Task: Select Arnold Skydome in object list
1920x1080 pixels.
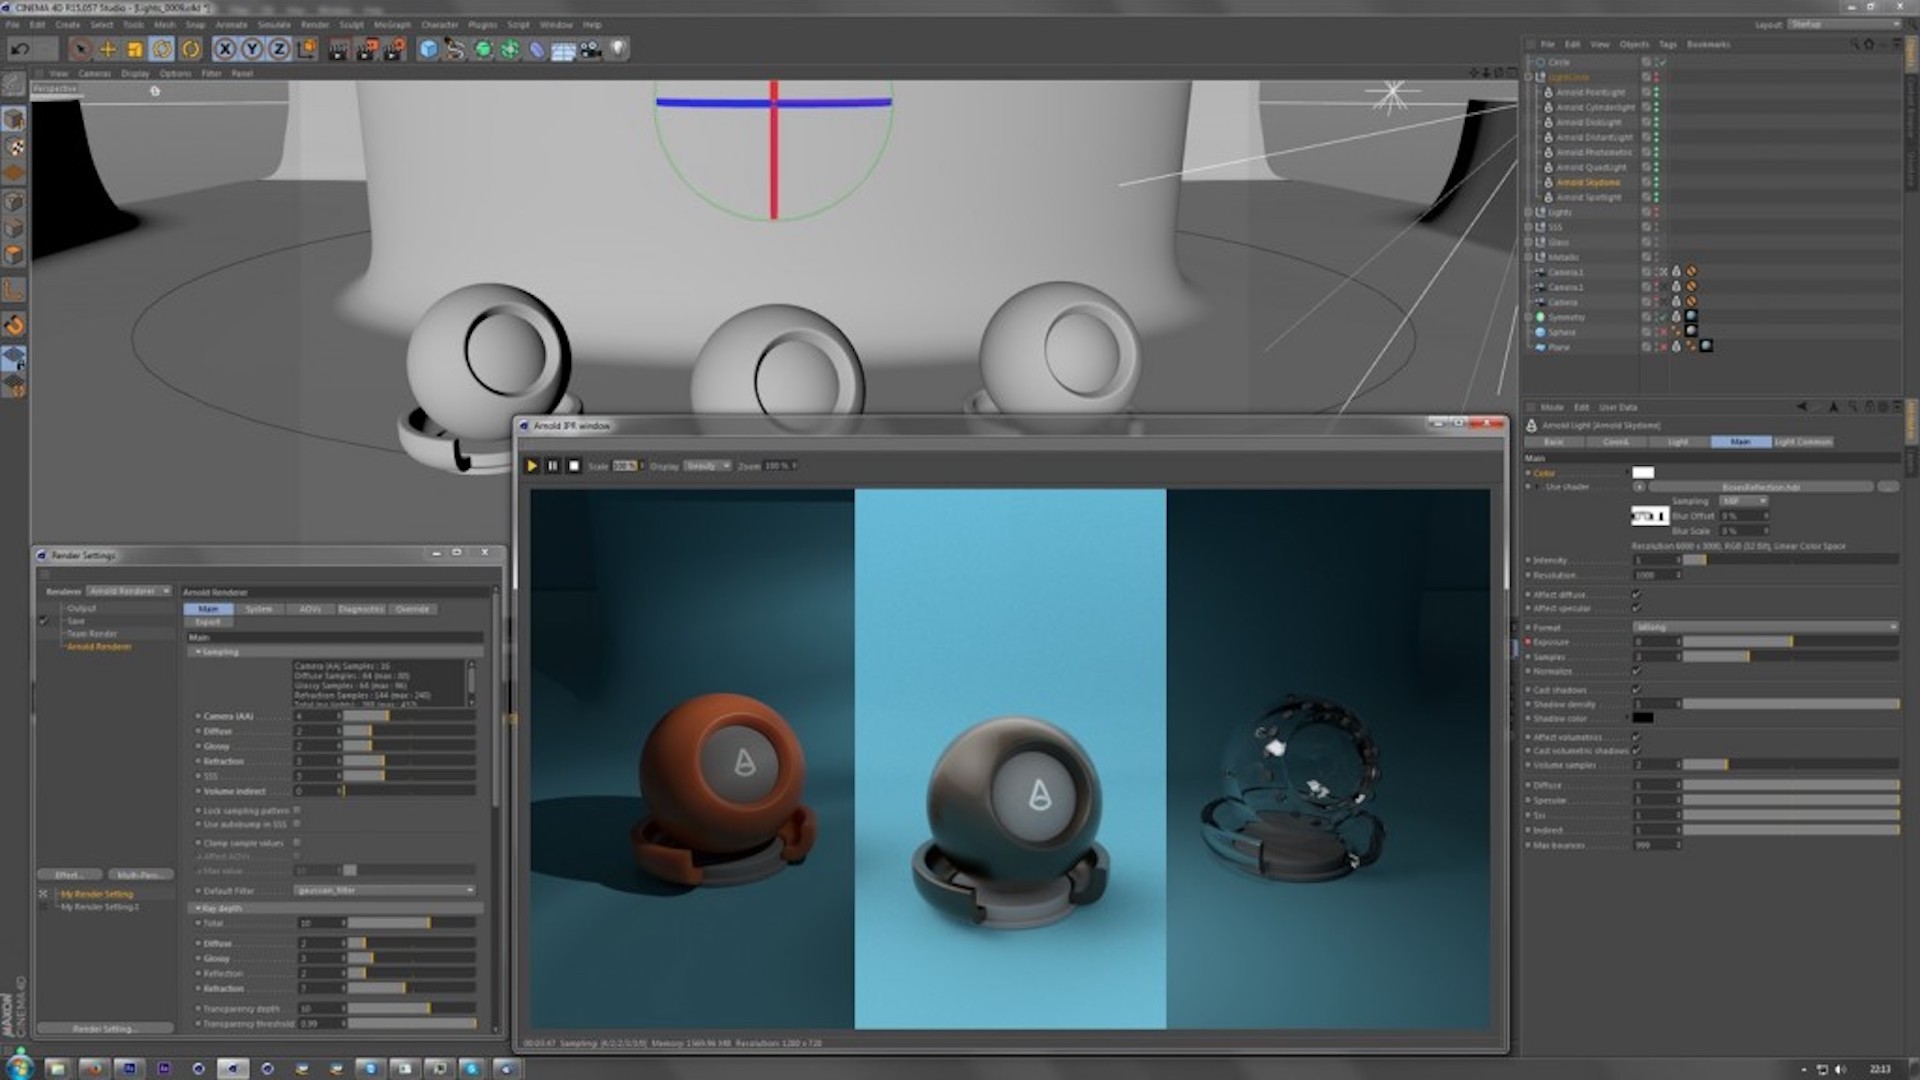Action: tap(1588, 183)
